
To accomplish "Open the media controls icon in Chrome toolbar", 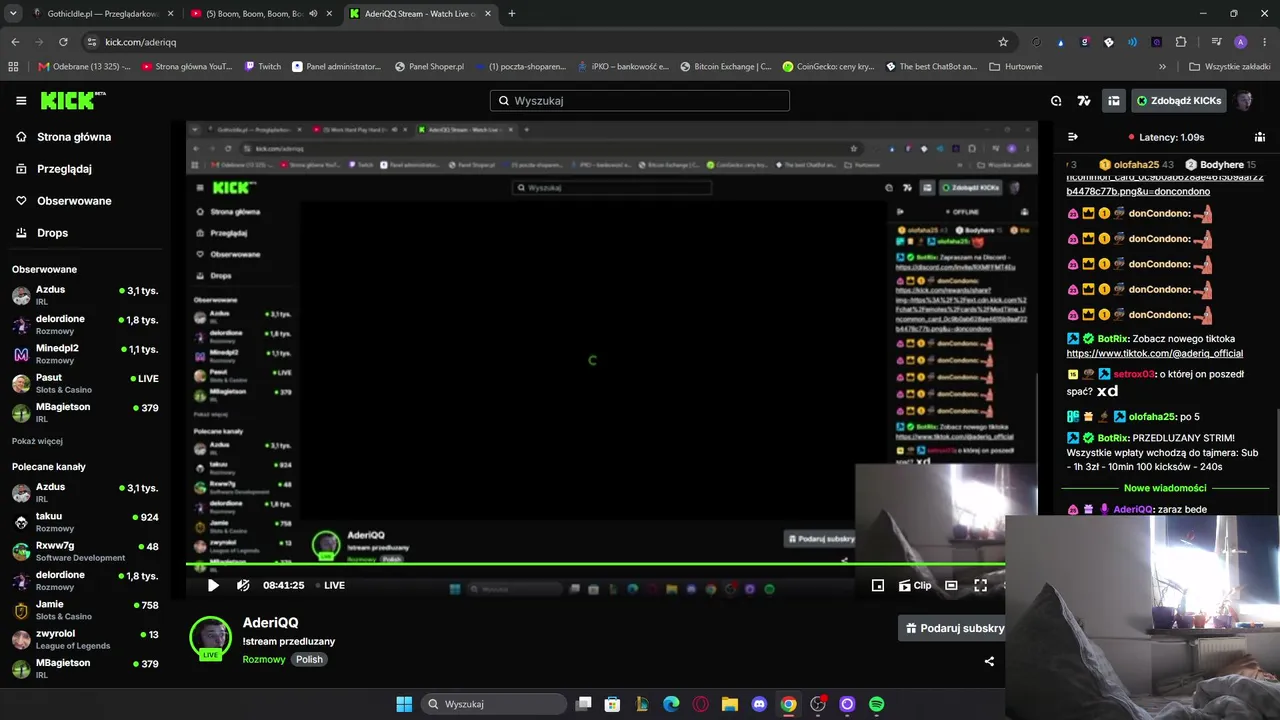I will click(1216, 42).
